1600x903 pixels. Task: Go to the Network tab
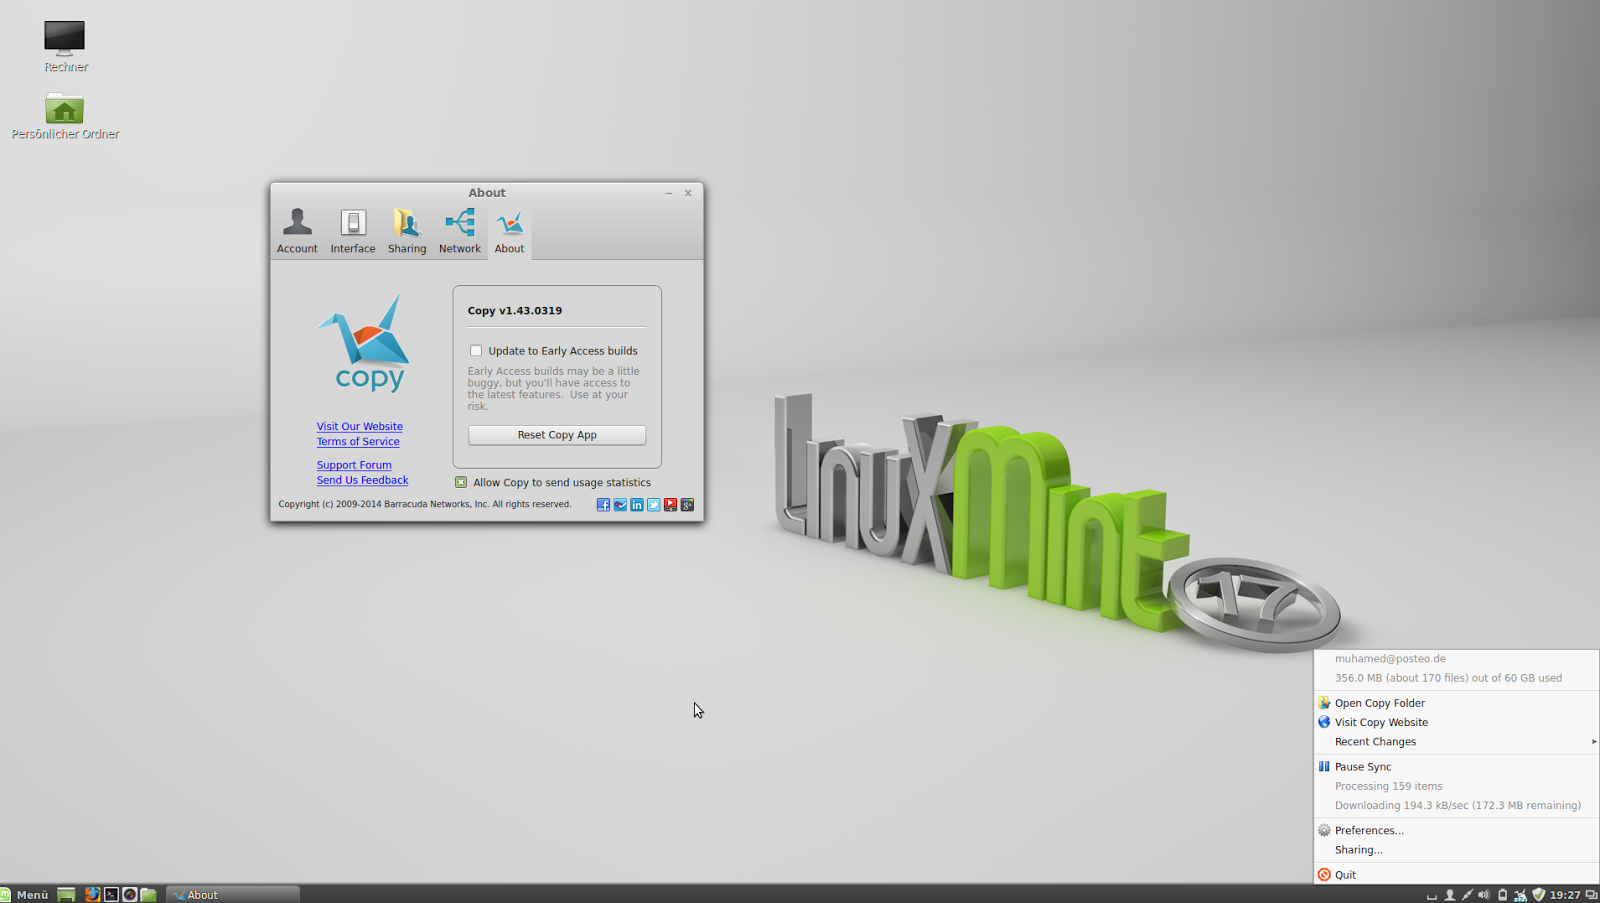click(460, 232)
